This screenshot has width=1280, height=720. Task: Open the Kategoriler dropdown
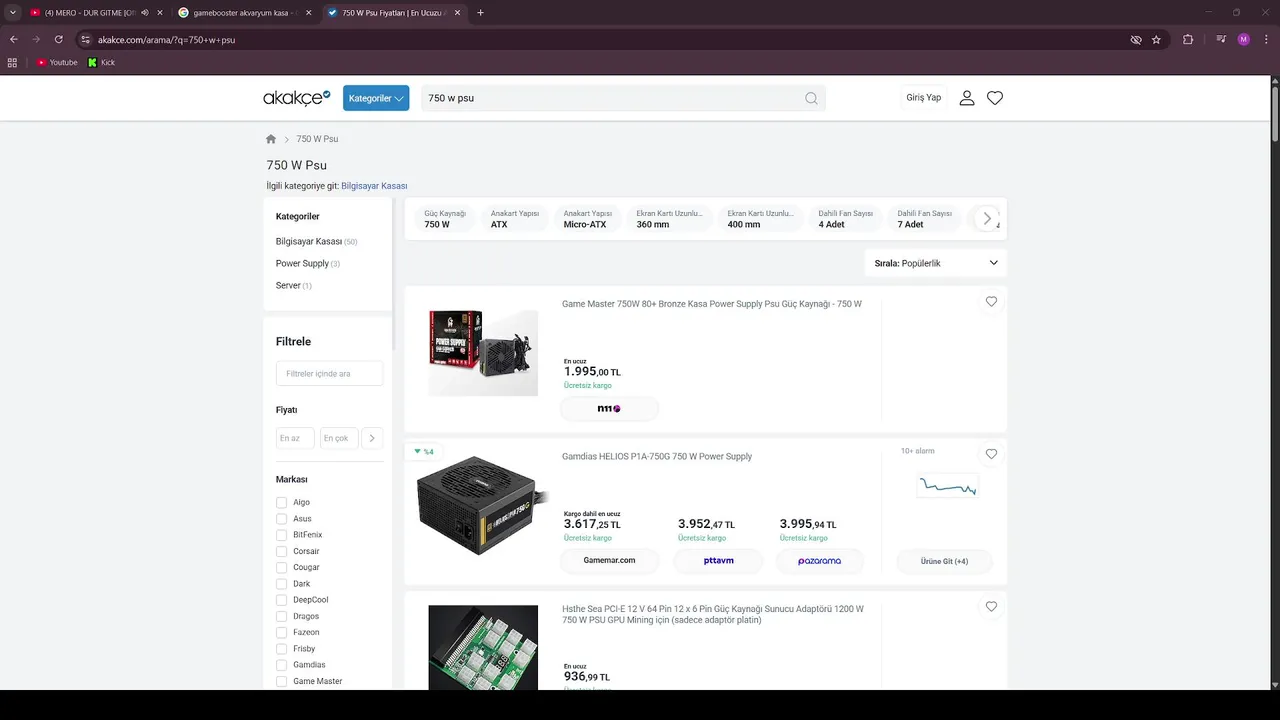(376, 98)
